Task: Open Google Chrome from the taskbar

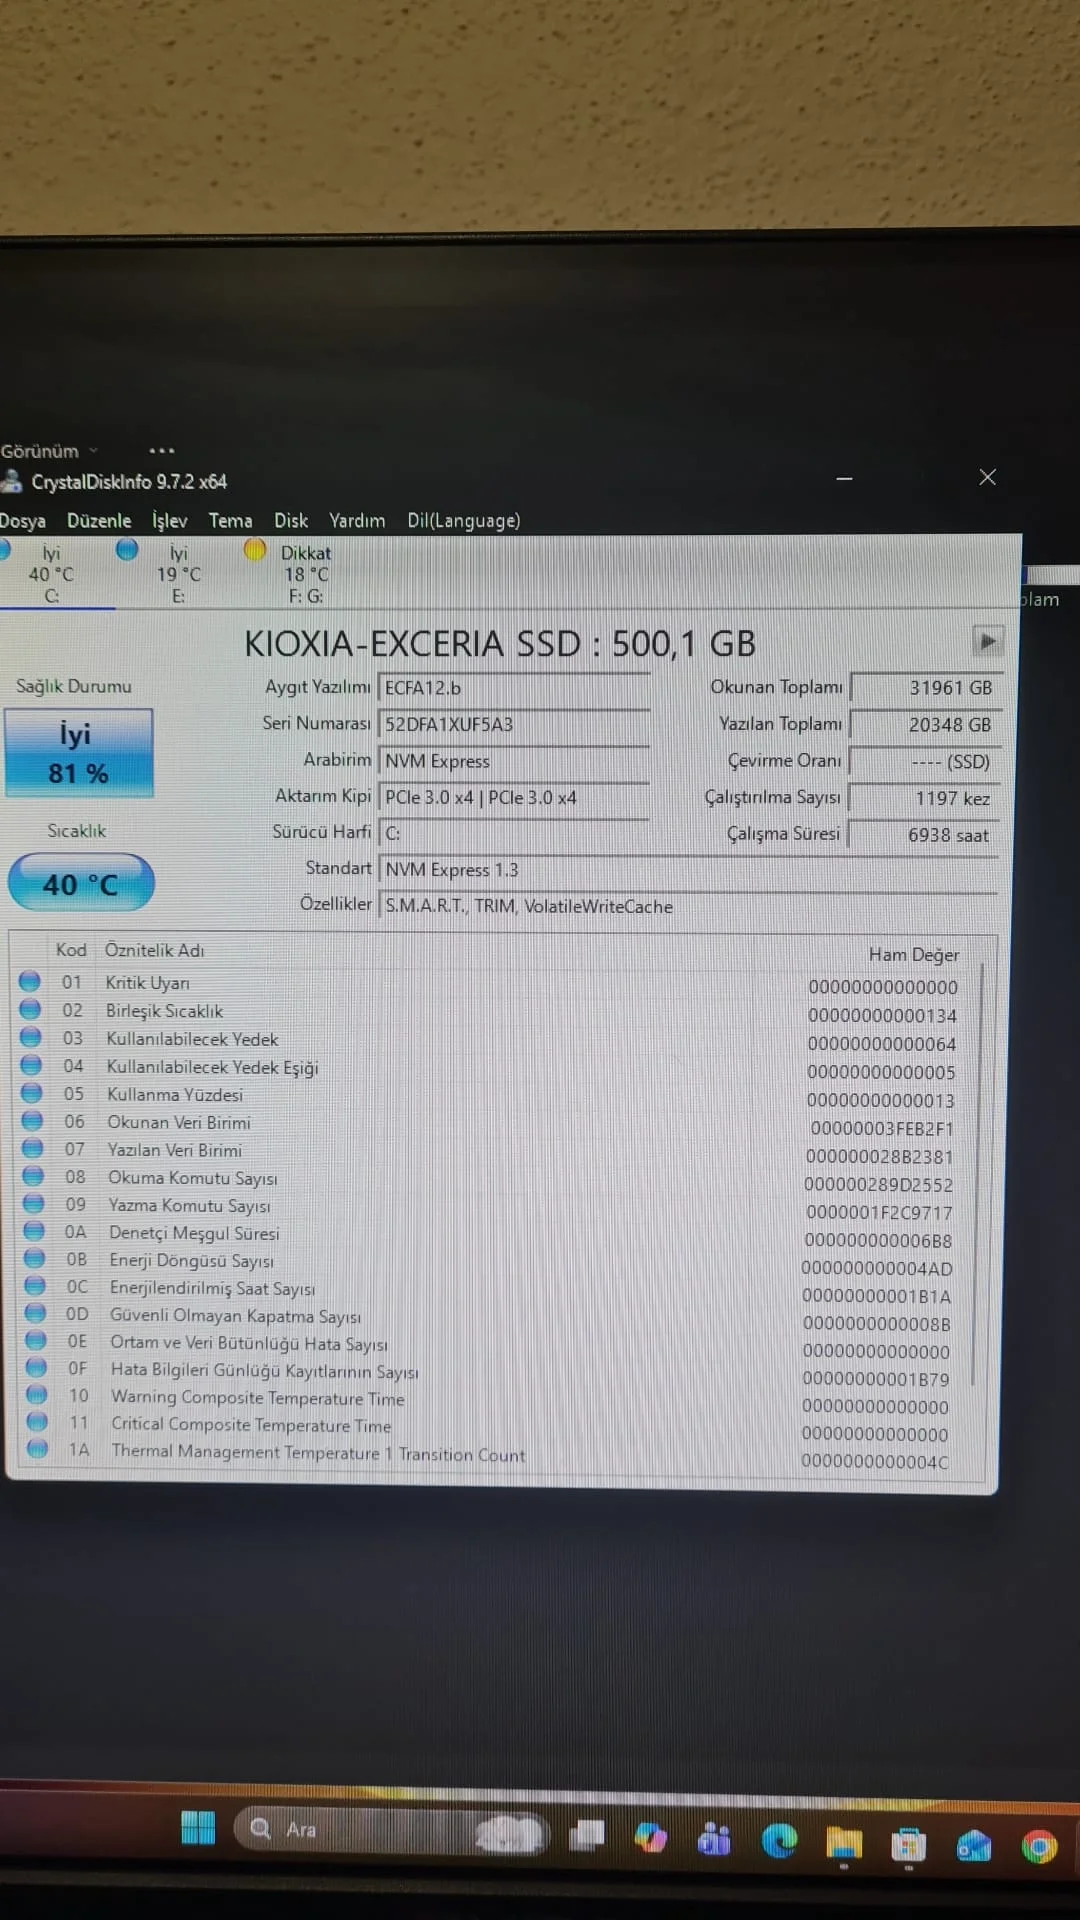Action: coord(1039,1847)
